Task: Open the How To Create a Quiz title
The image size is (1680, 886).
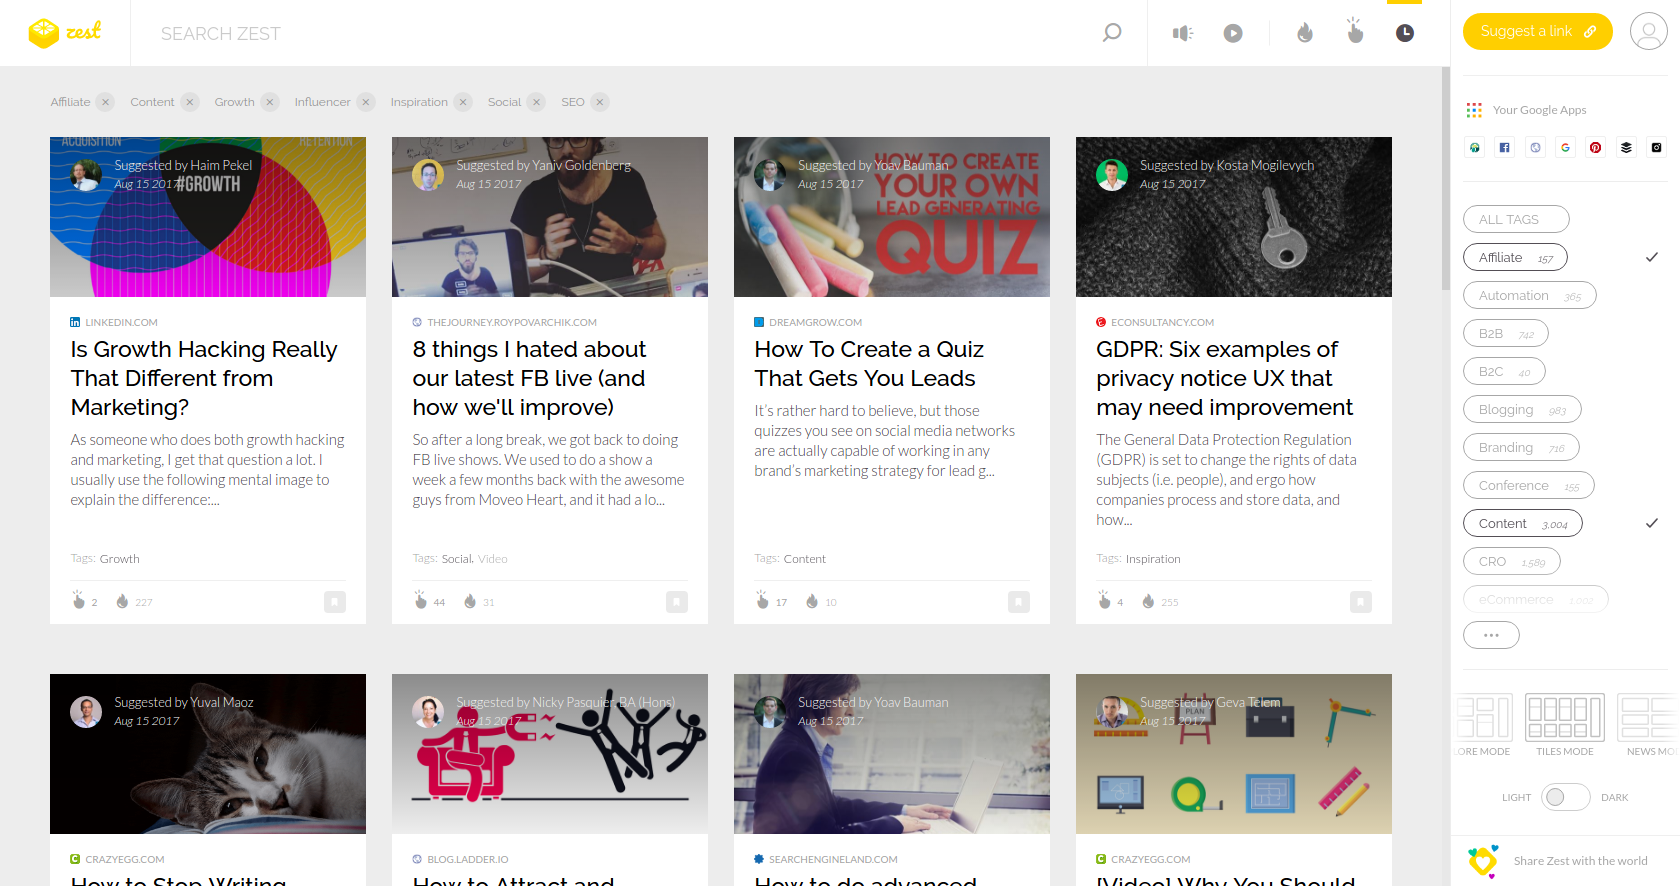Action: [x=869, y=364]
